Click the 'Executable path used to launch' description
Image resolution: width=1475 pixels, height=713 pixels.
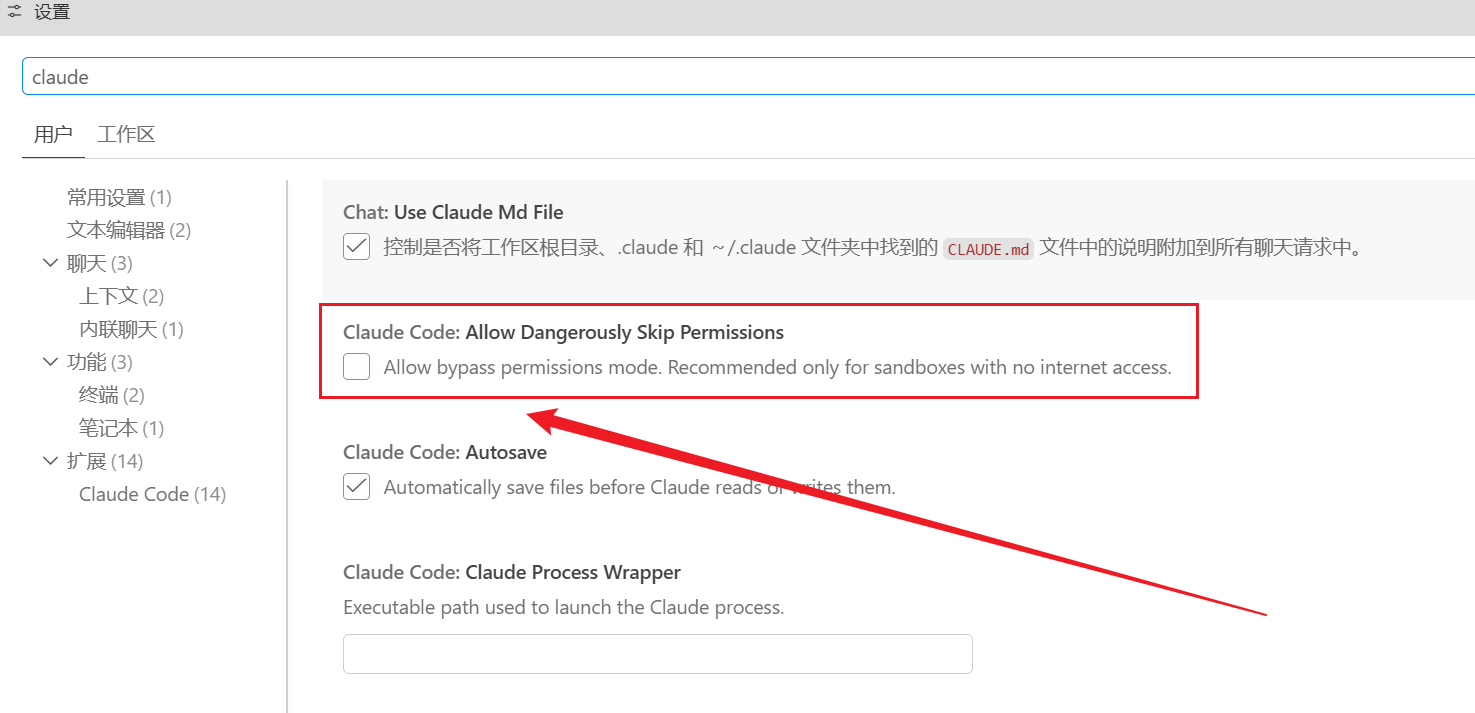pyautogui.click(x=564, y=607)
